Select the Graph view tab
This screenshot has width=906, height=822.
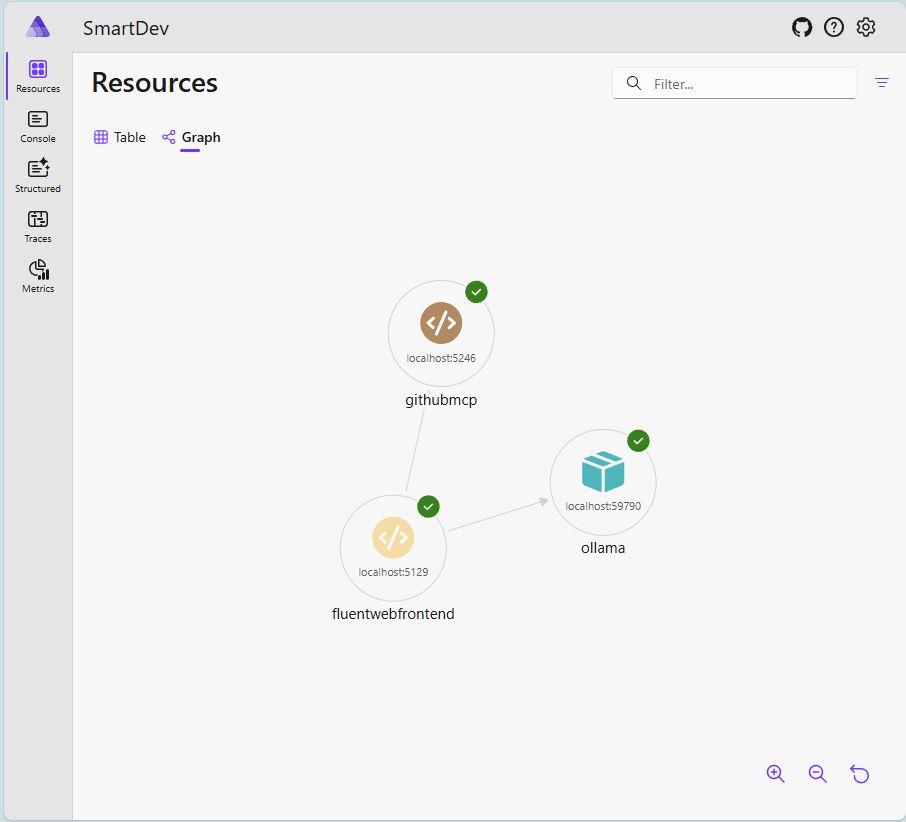coord(191,137)
